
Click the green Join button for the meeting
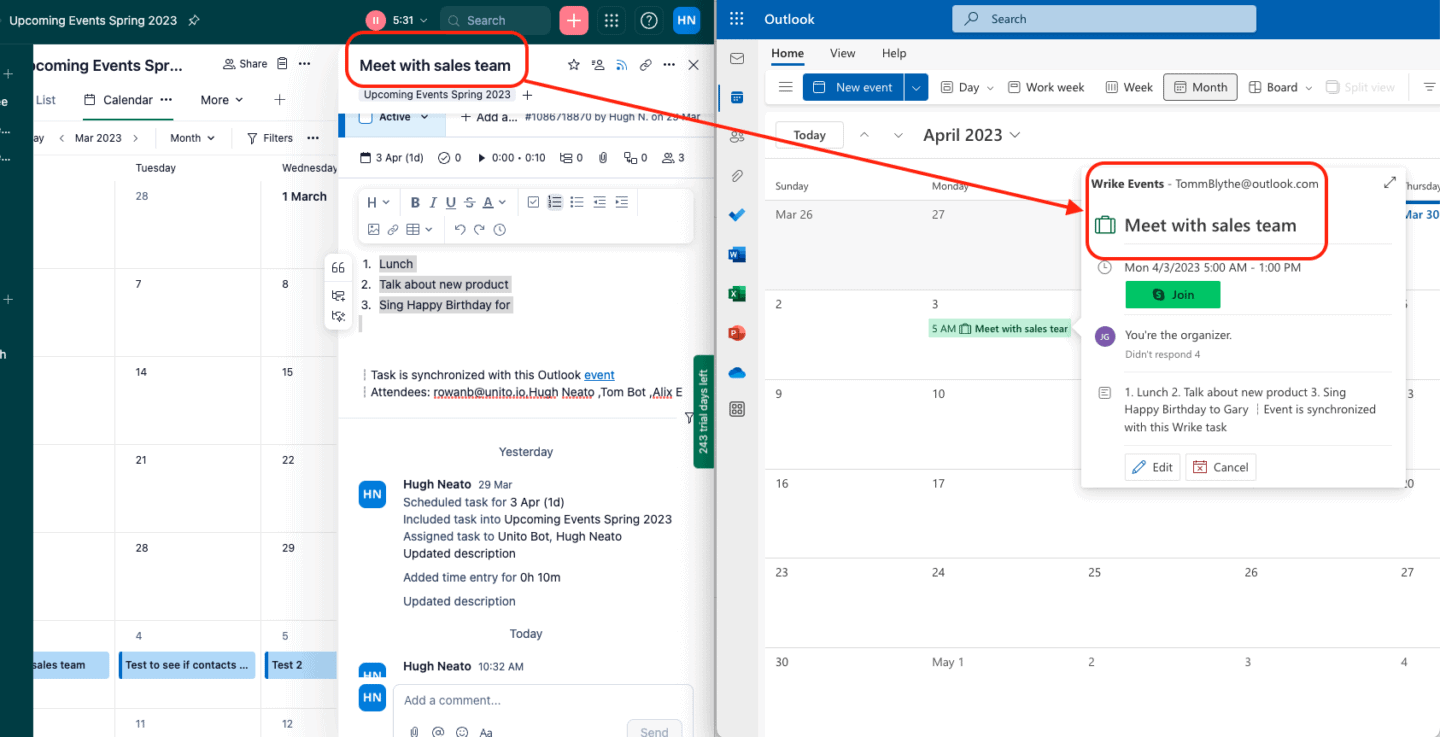coord(1172,294)
